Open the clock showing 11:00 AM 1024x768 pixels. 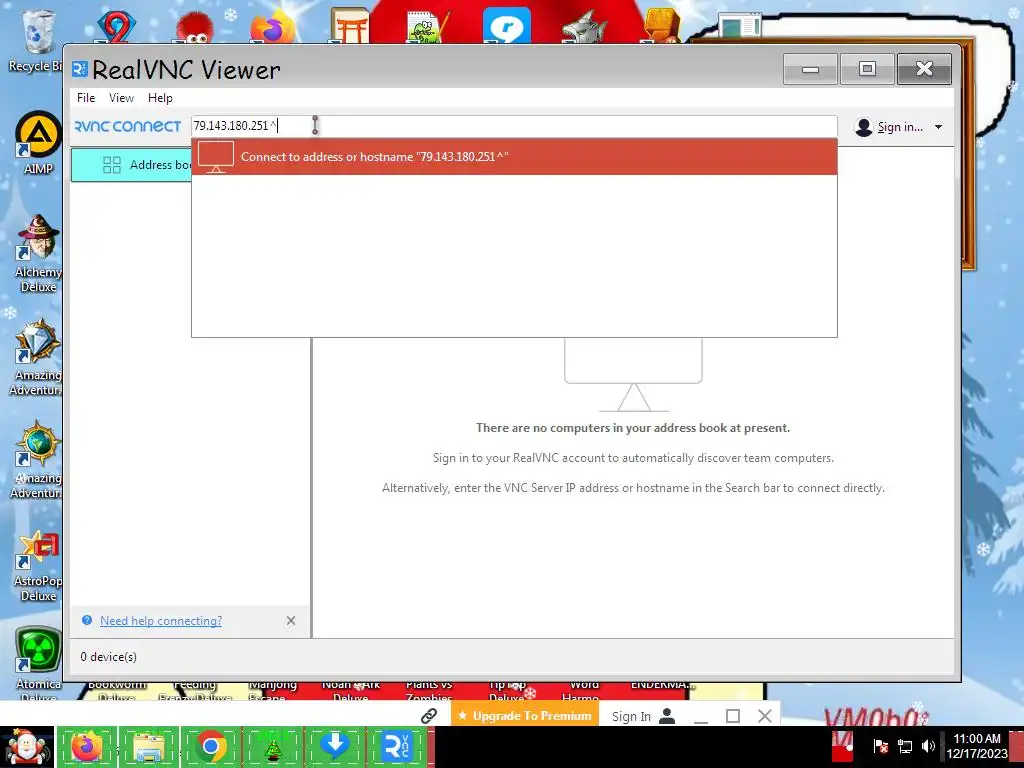point(977,746)
